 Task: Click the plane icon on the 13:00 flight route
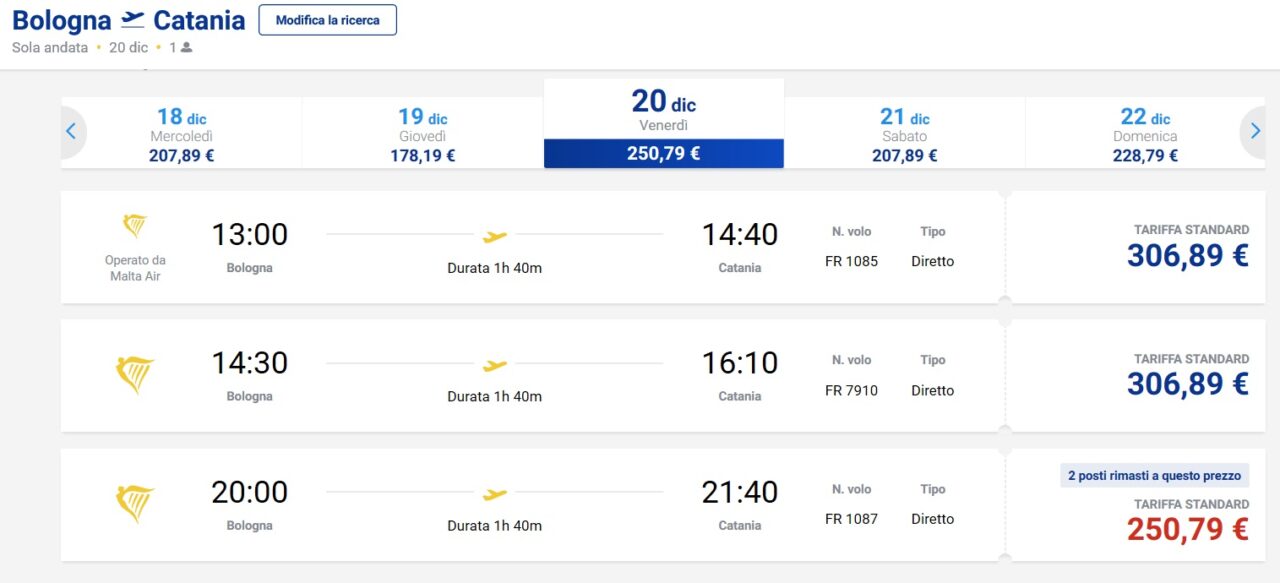(495, 237)
